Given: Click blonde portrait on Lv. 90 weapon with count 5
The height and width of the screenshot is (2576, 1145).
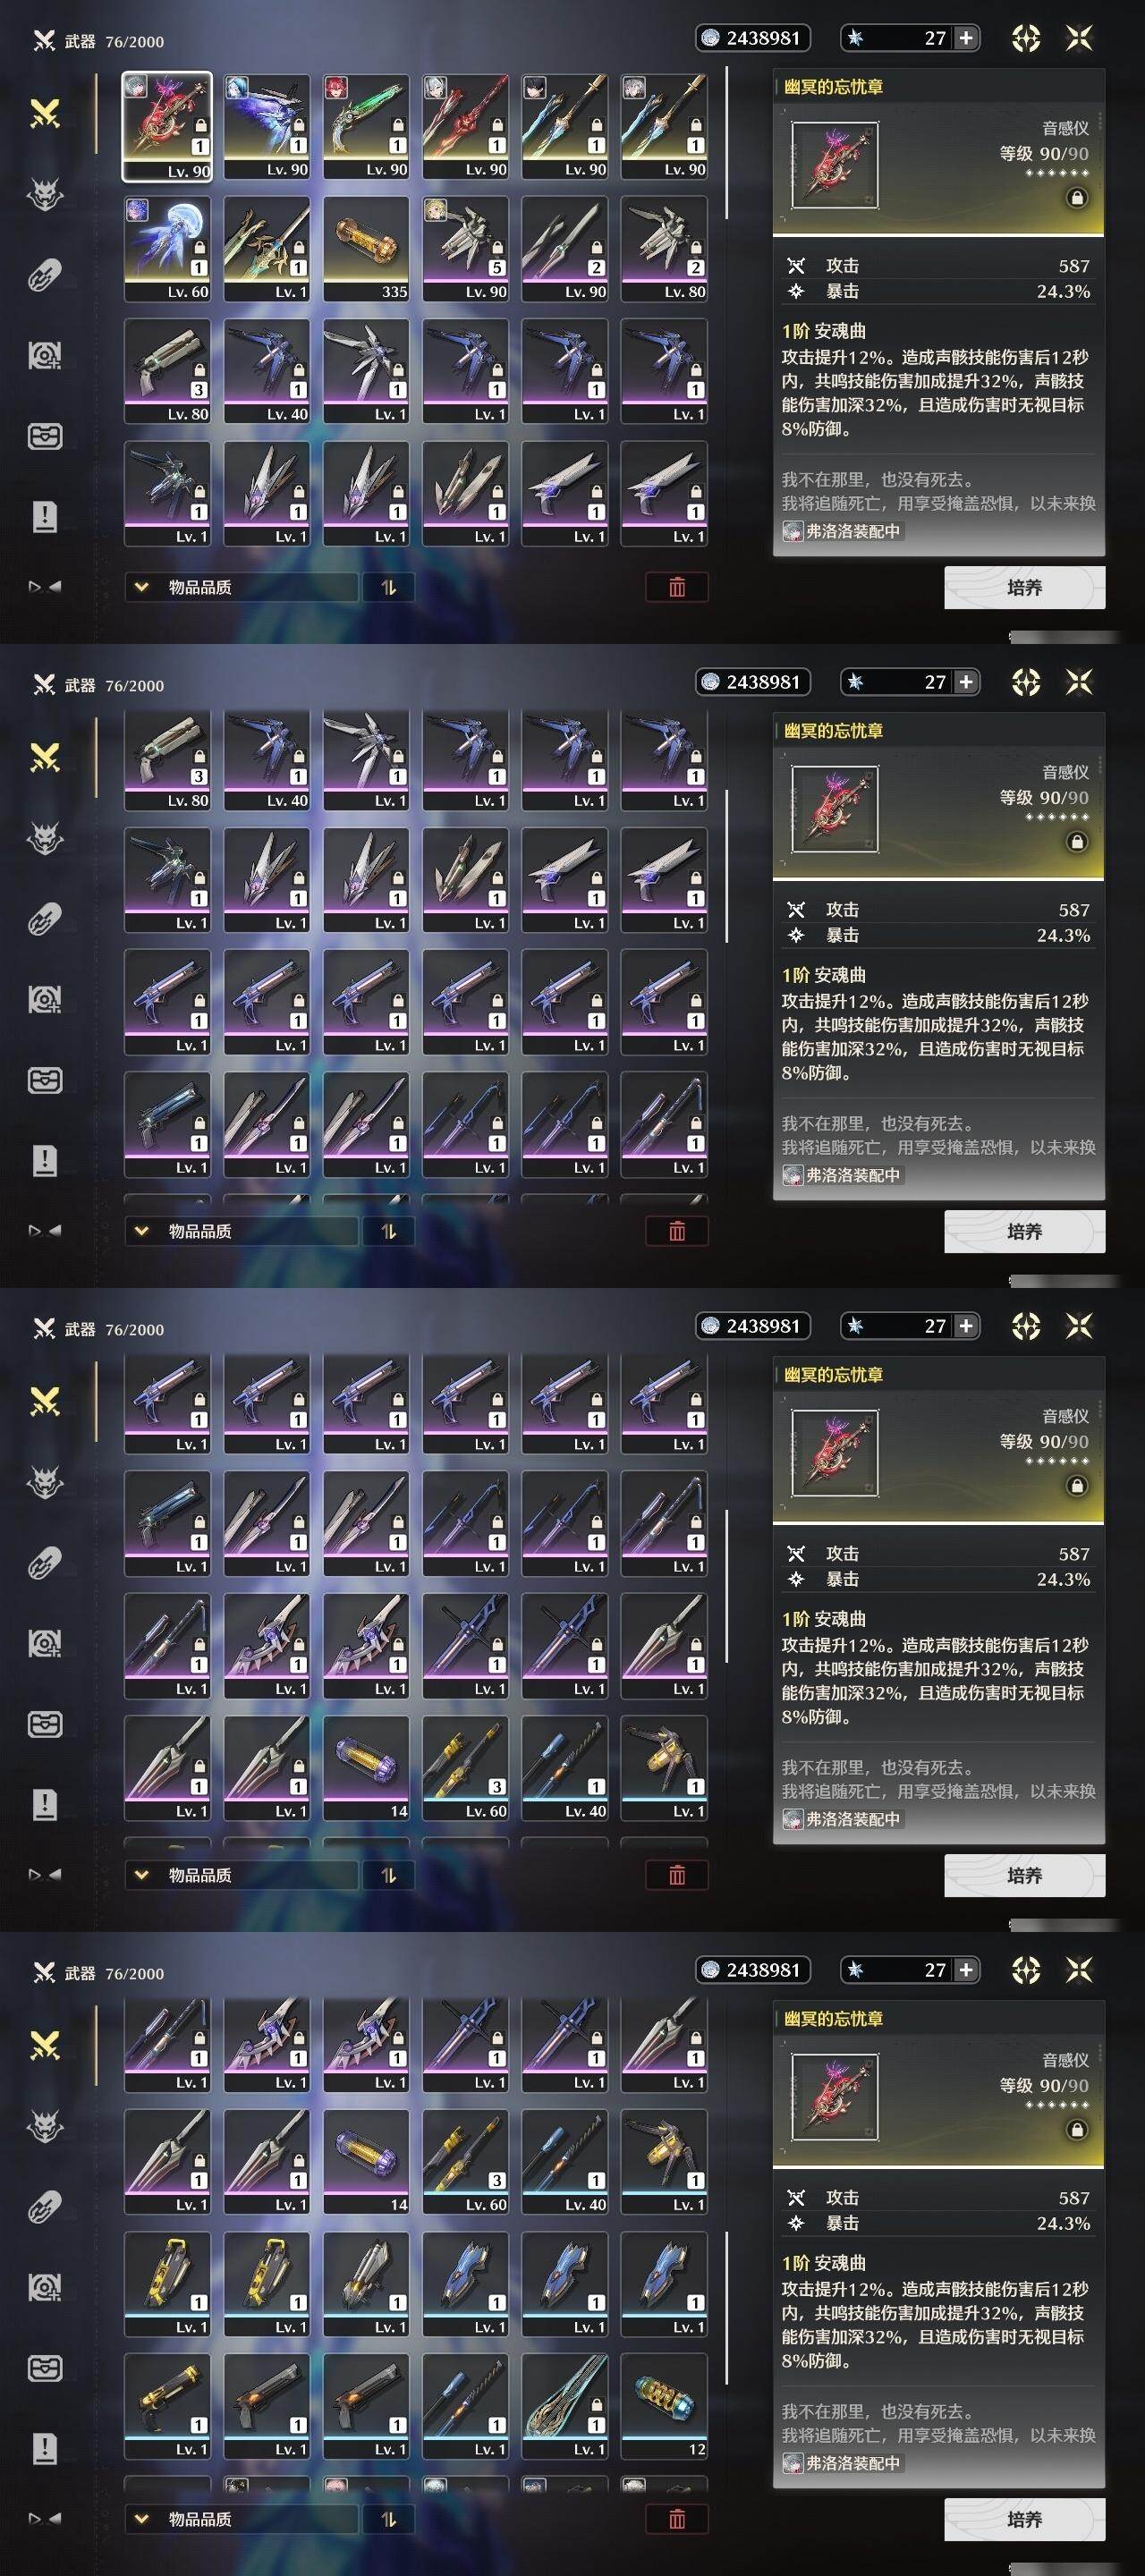Looking at the screenshot, I should [x=434, y=209].
